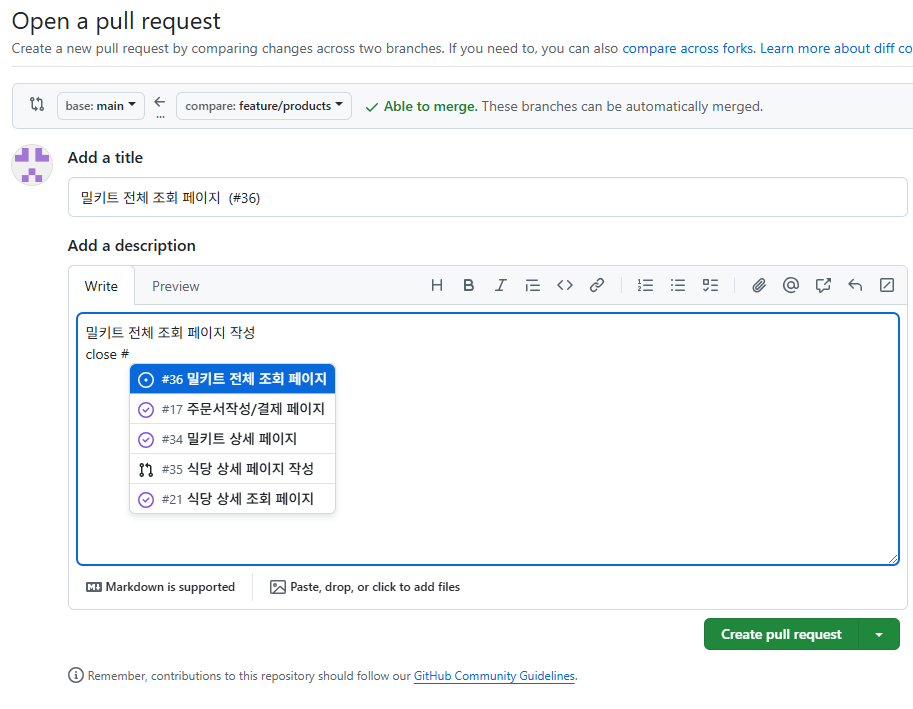The height and width of the screenshot is (709, 913).
Task: Click the image icon beside Paste, drop
Action: point(278,587)
